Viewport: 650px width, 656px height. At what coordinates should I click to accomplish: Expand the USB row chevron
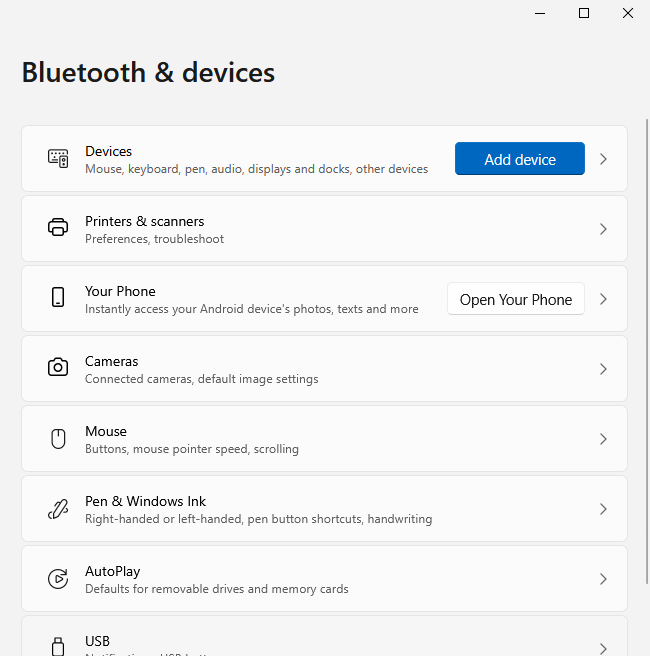click(603, 648)
